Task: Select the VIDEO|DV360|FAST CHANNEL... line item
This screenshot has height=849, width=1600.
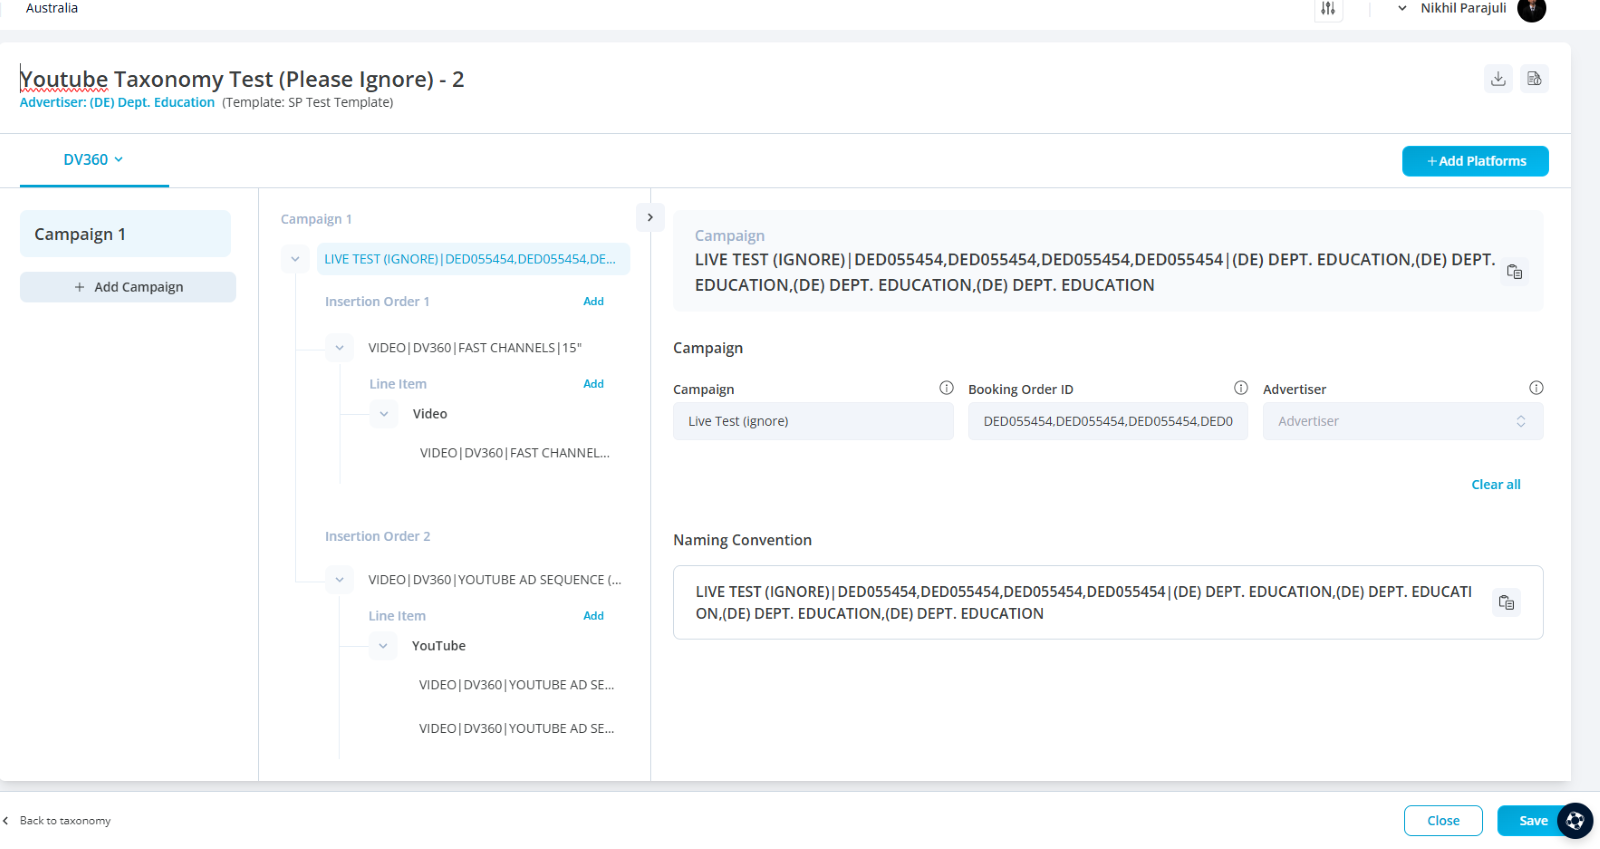Action: coord(514,453)
